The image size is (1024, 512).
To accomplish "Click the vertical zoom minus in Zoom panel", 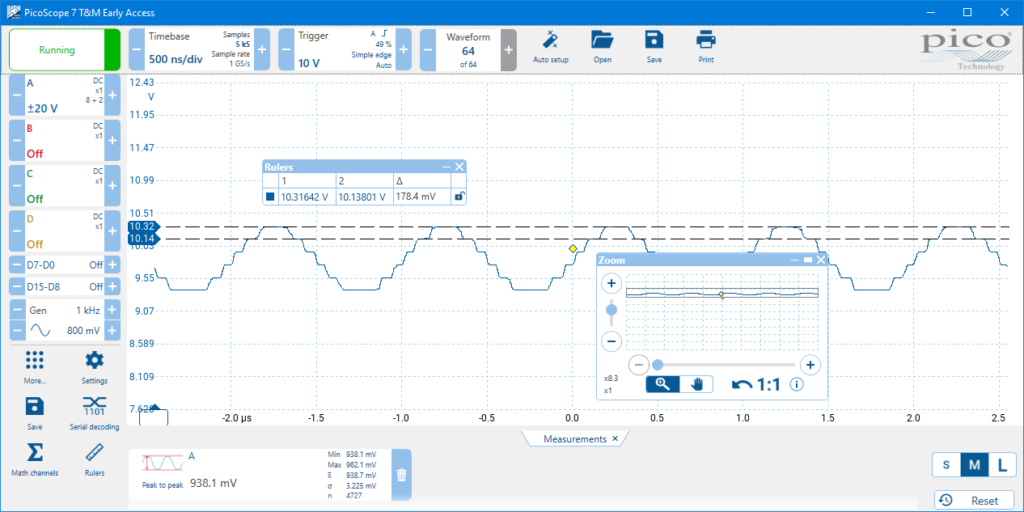I will 612,341.
